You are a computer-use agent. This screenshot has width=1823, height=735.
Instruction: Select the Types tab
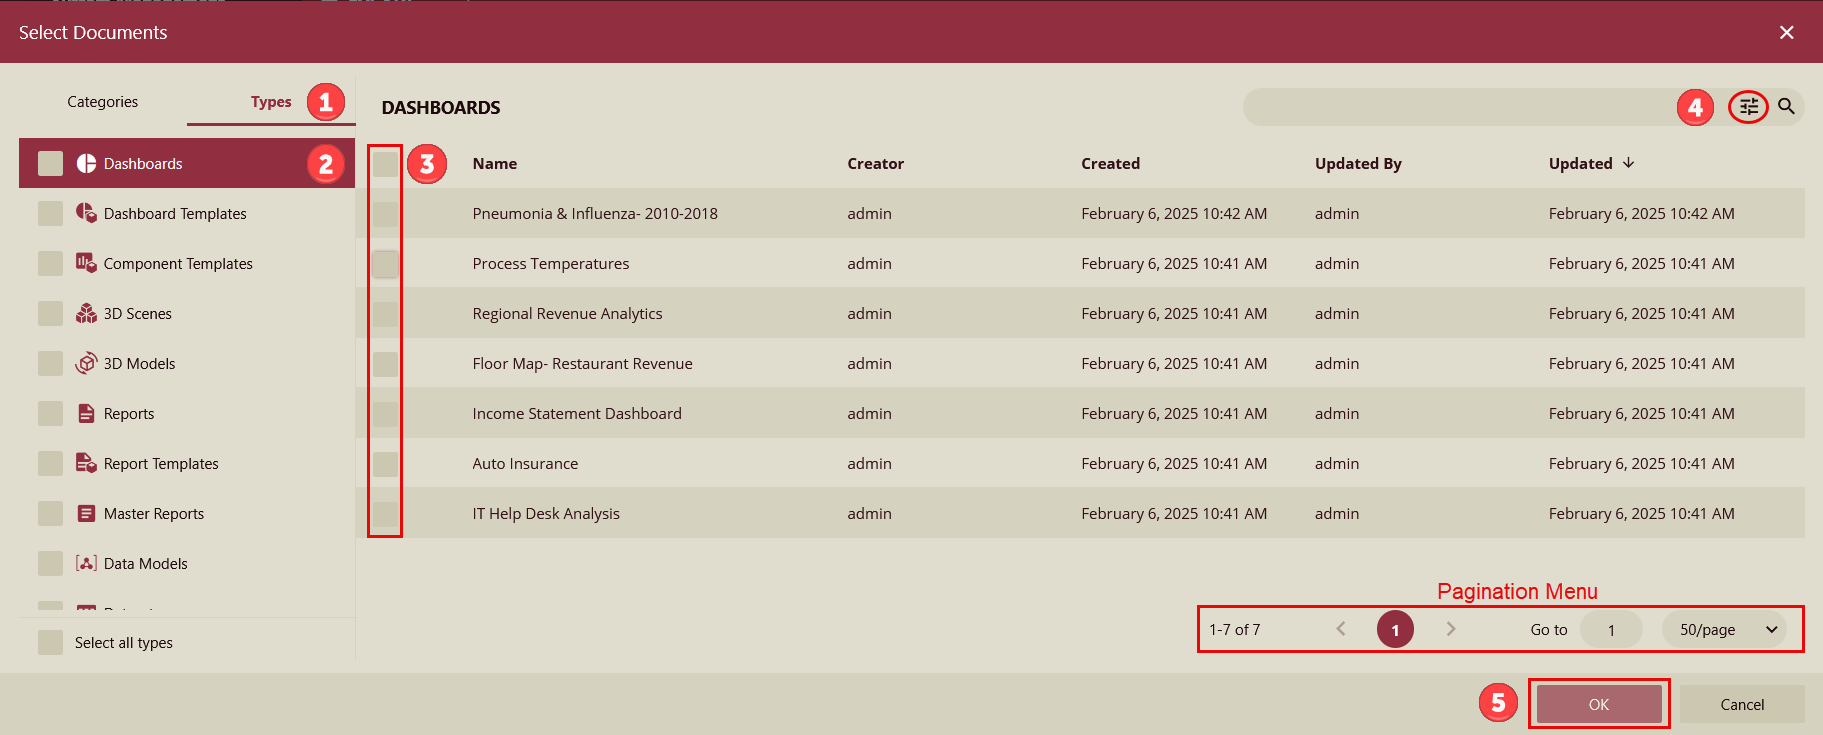pyautogui.click(x=271, y=102)
